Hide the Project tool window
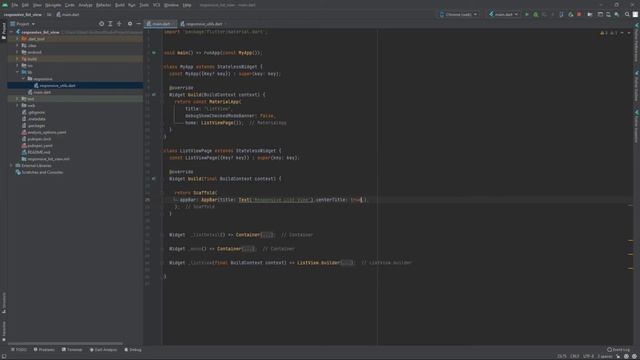This screenshot has height=360, width=640. click(138, 24)
